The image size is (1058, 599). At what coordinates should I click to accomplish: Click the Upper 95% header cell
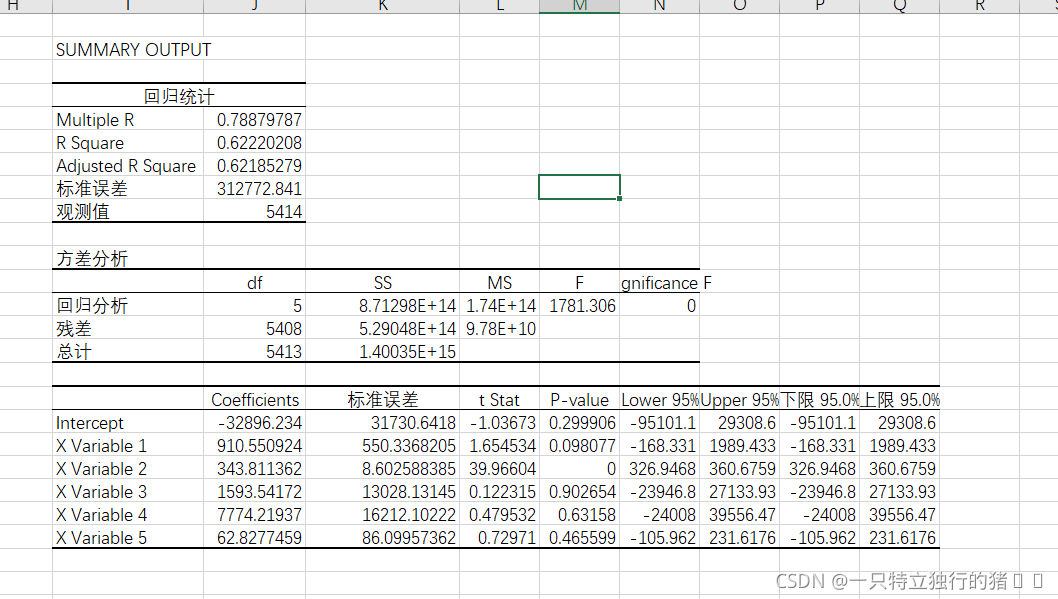pos(740,400)
